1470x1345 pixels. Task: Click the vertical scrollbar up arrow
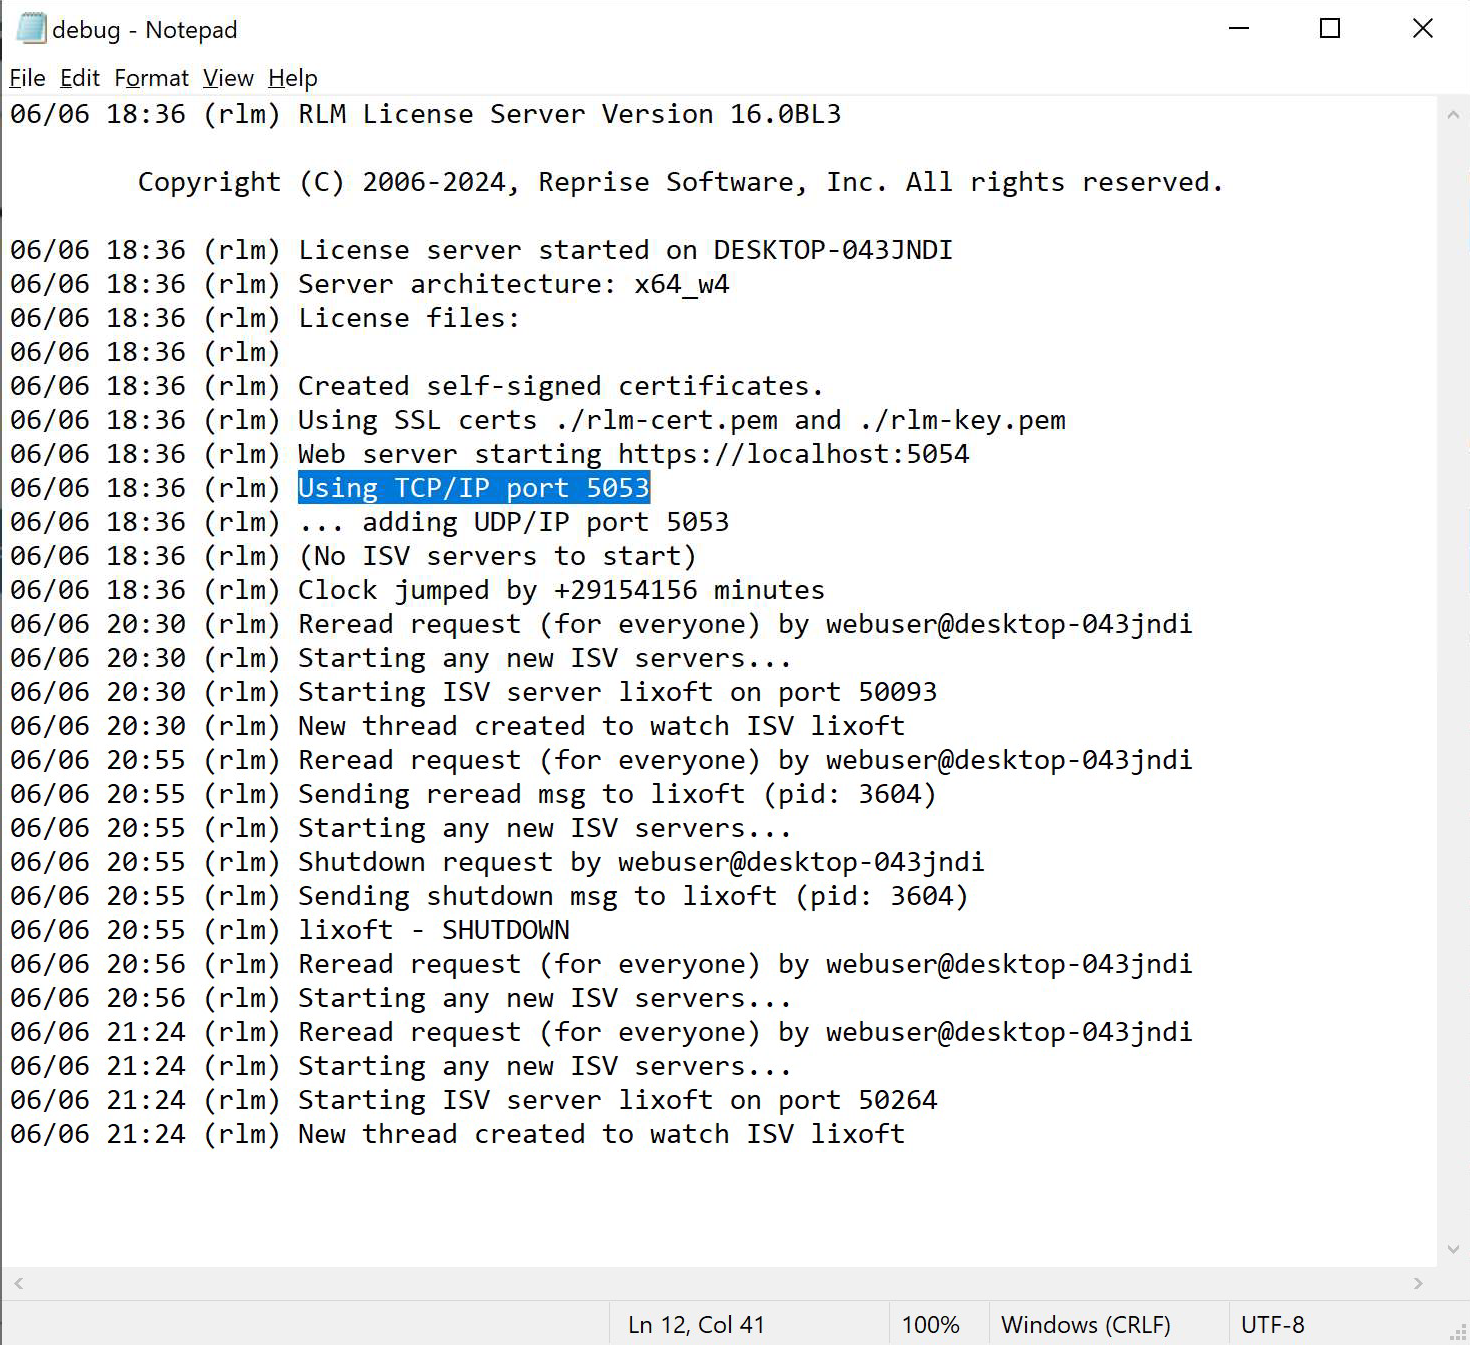[x=1453, y=115]
